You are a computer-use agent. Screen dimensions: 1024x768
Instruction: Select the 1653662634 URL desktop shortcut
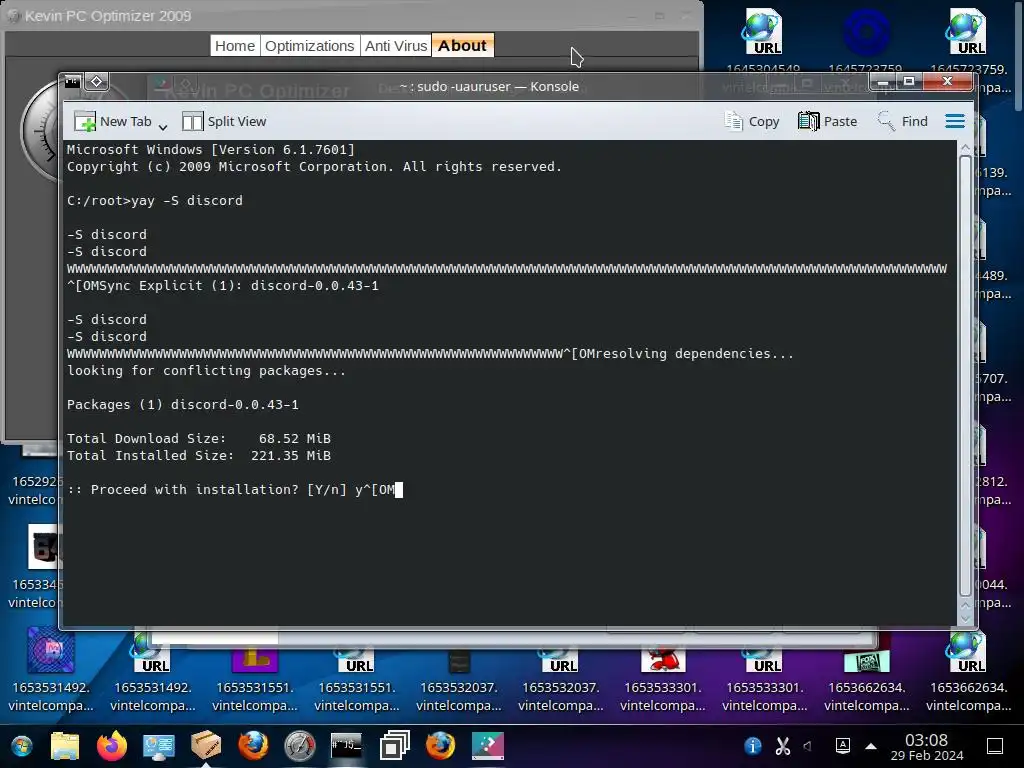[x=968, y=671]
